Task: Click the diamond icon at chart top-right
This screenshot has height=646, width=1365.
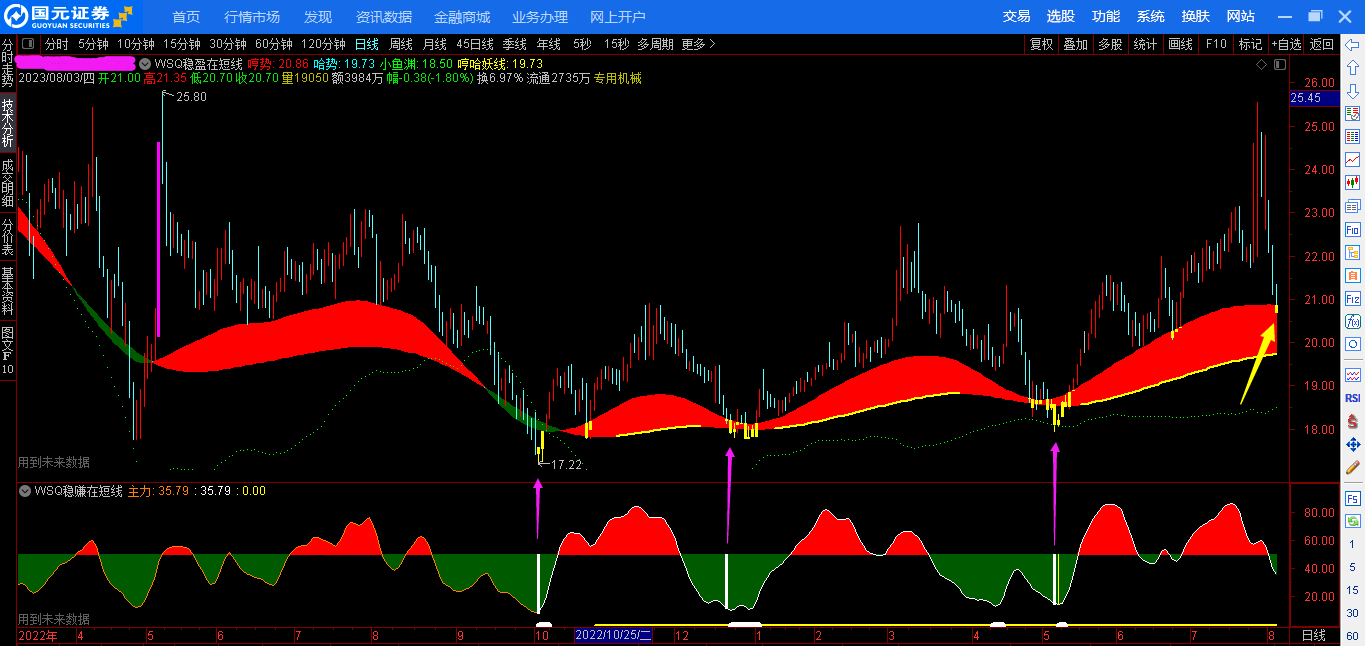Action: click(x=1262, y=64)
